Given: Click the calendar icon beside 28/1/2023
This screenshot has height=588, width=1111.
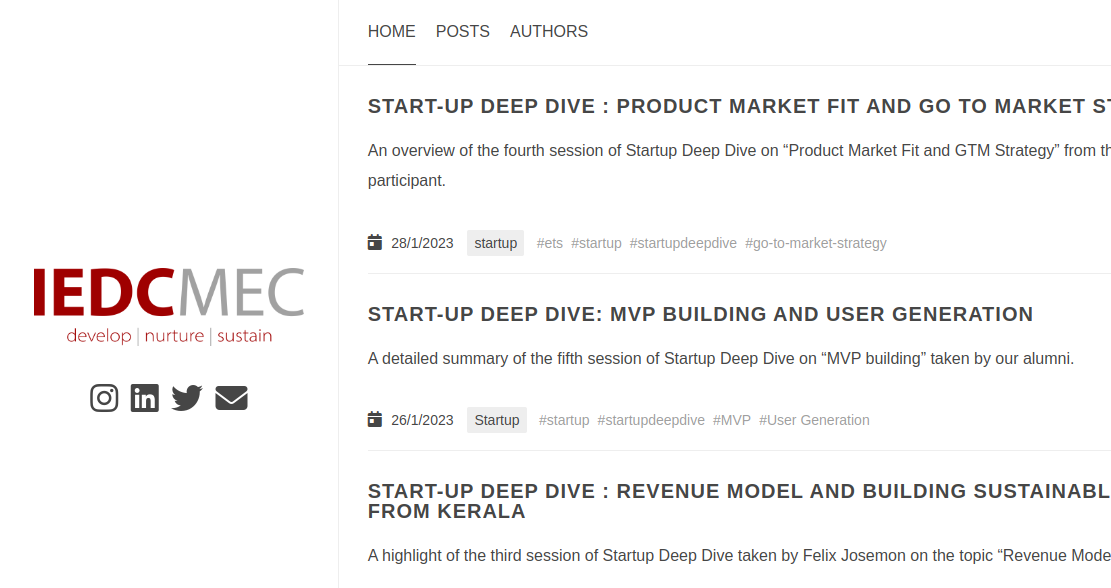Looking at the screenshot, I should point(374,242).
